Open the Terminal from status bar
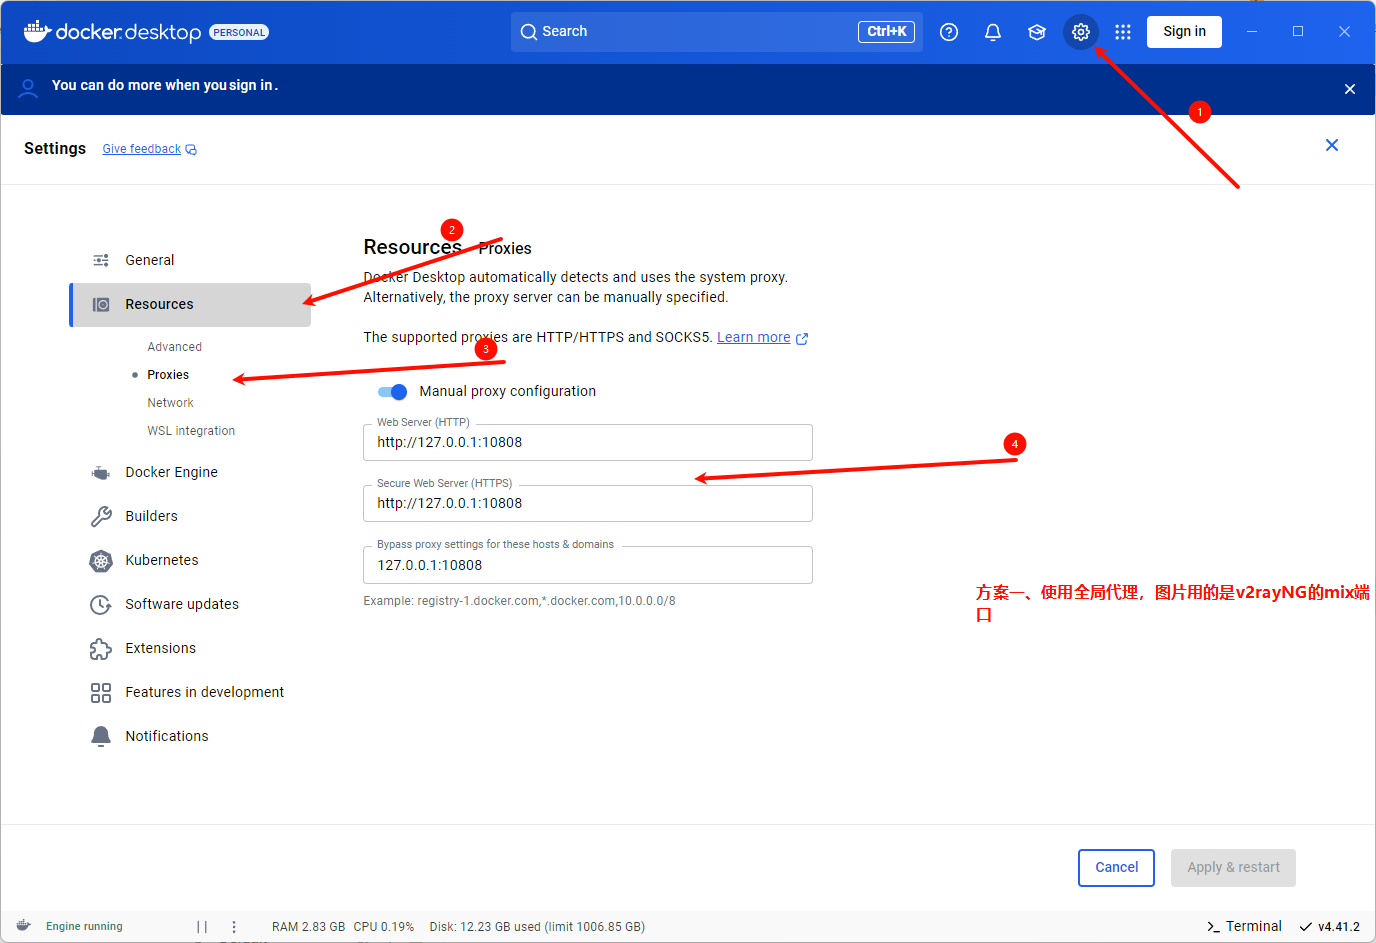Image resolution: width=1376 pixels, height=943 pixels. pos(1244,926)
